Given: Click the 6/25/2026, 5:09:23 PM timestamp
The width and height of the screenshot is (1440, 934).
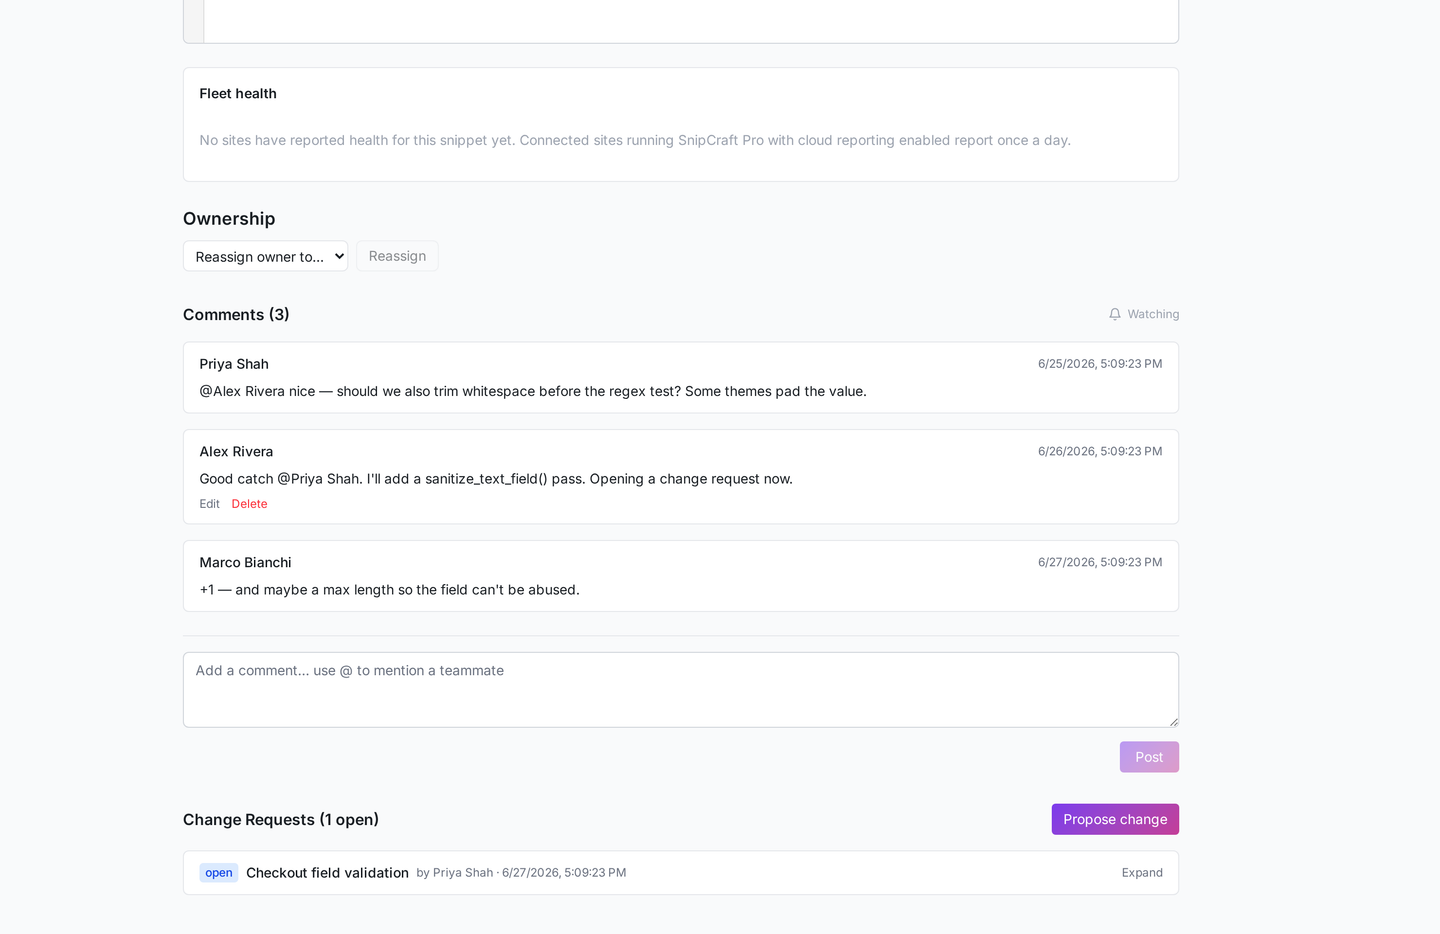Looking at the screenshot, I should click(1100, 364).
